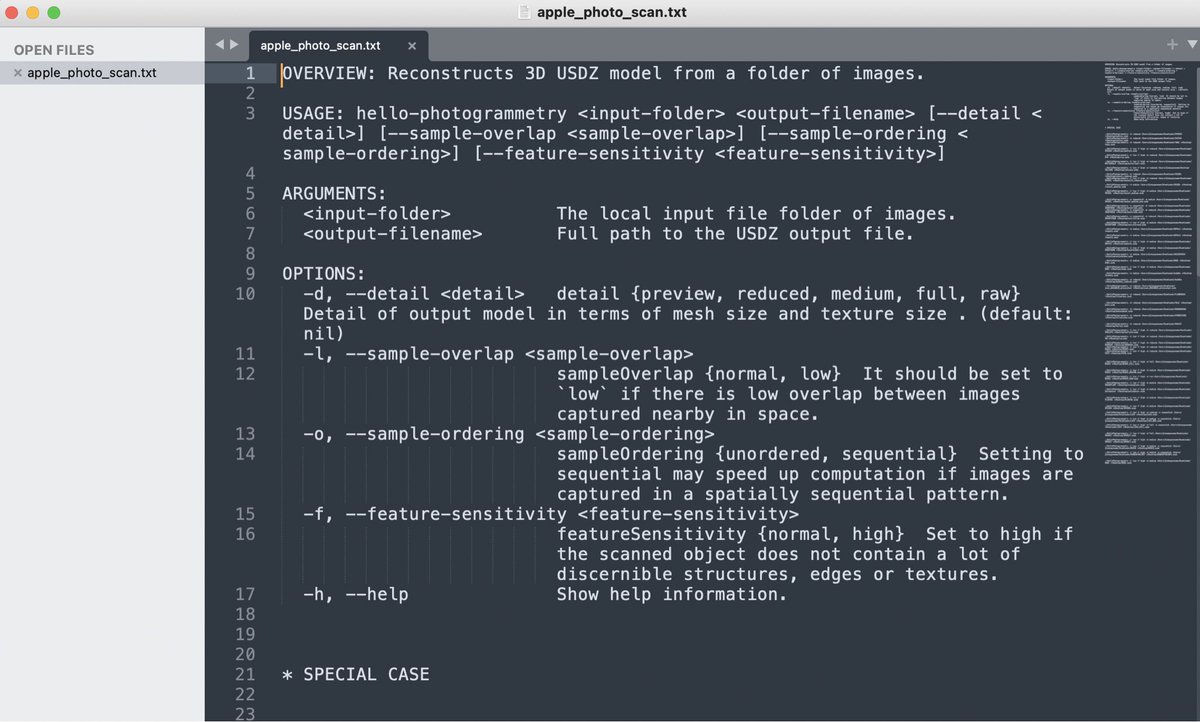Click the -h, --help option text
Viewport: 1200px width, 722px height.
[356, 594]
